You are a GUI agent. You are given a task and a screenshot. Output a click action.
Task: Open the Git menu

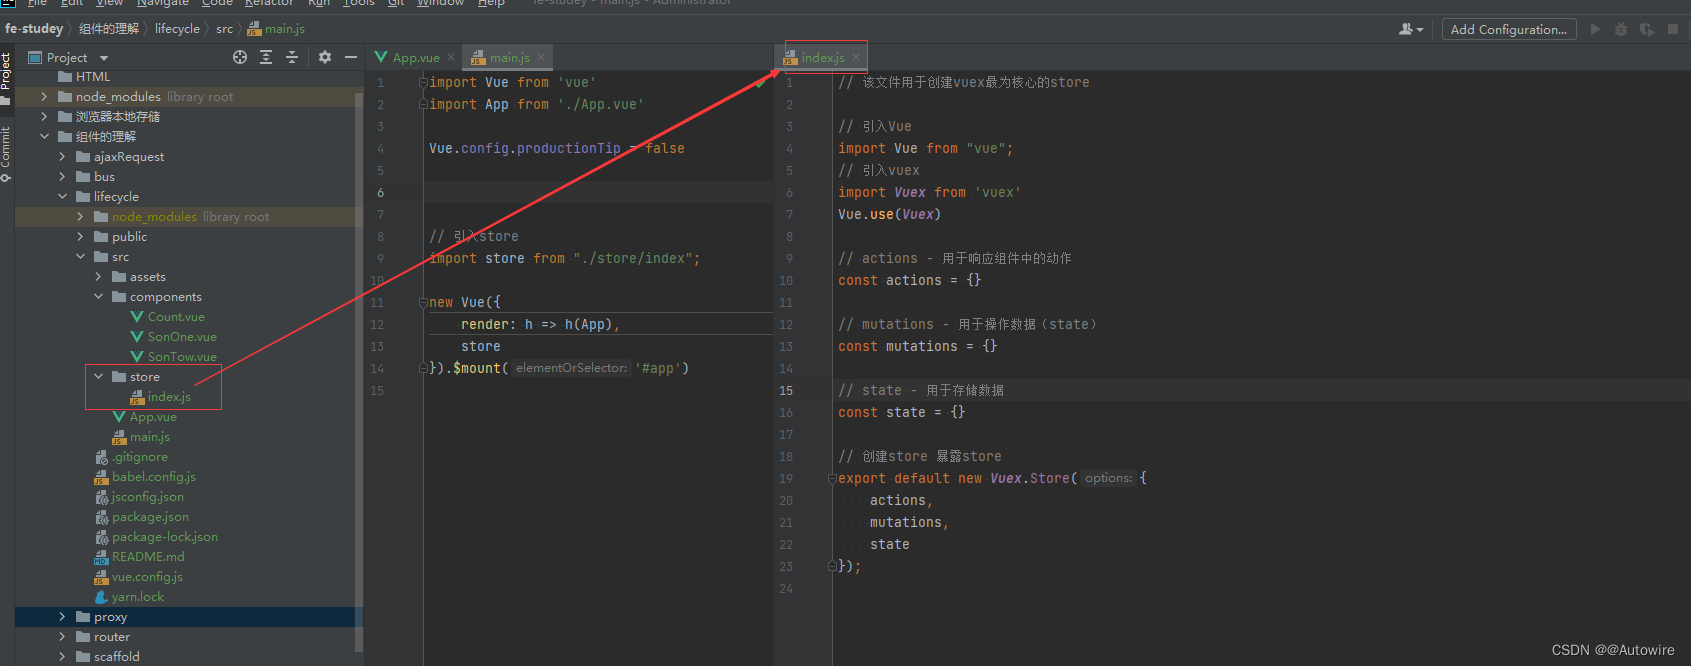point(396,3)
